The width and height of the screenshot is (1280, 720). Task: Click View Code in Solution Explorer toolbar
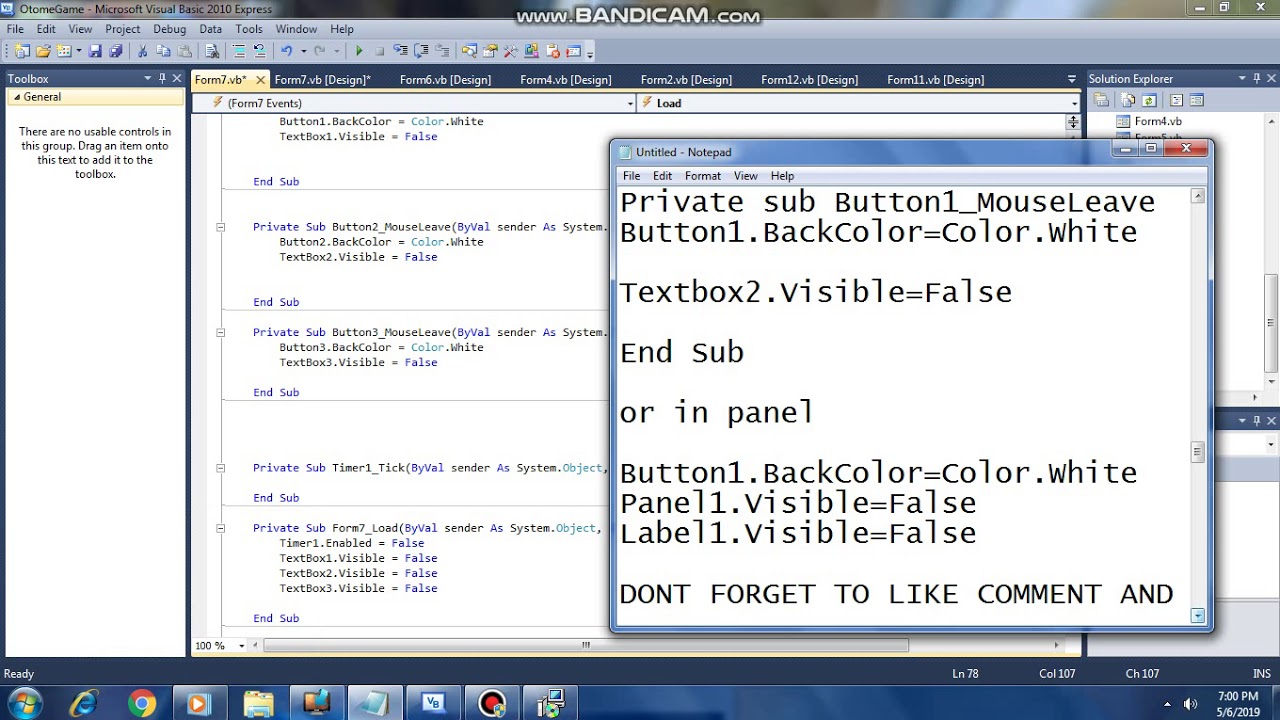click(1176, 100)
